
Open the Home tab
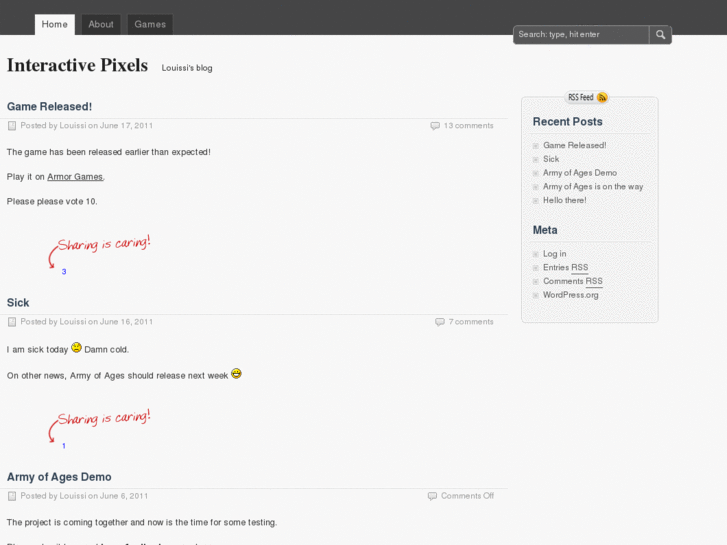(x=55, y=24)
